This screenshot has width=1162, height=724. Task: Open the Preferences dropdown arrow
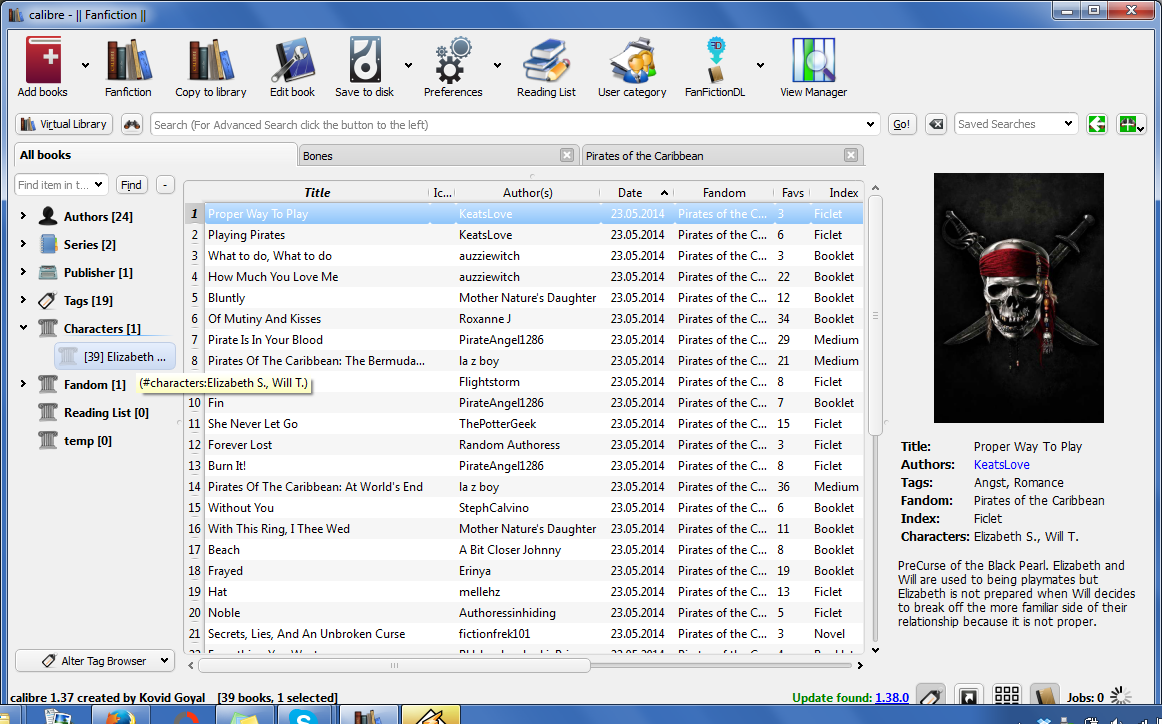point(497,65)
